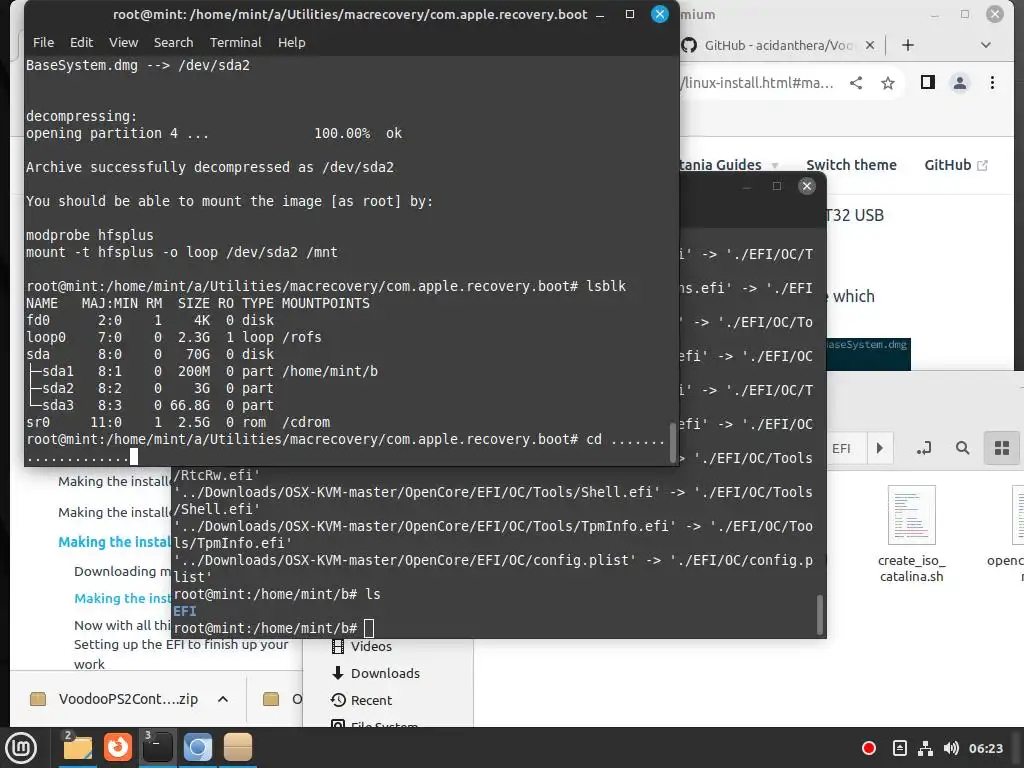
Task: Open the Chromium three-dot menu
Action: tap(992, 83)
